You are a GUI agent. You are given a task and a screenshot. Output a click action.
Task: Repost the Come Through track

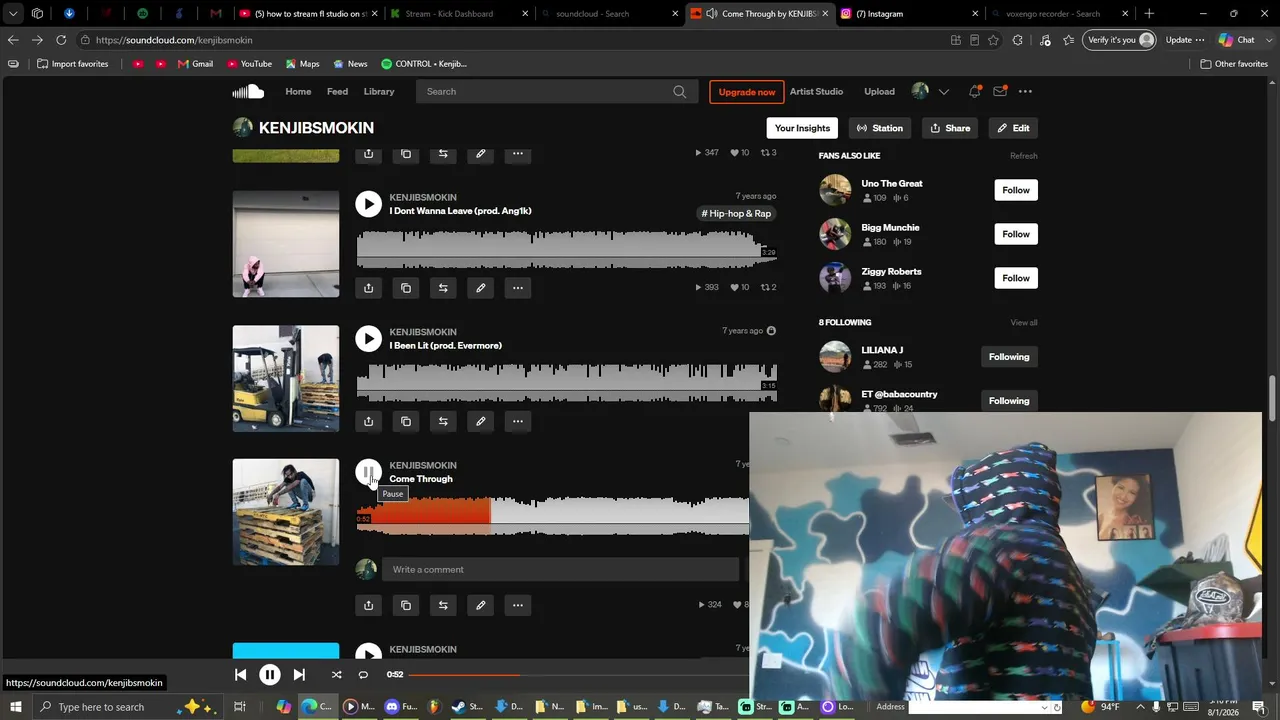443,605
